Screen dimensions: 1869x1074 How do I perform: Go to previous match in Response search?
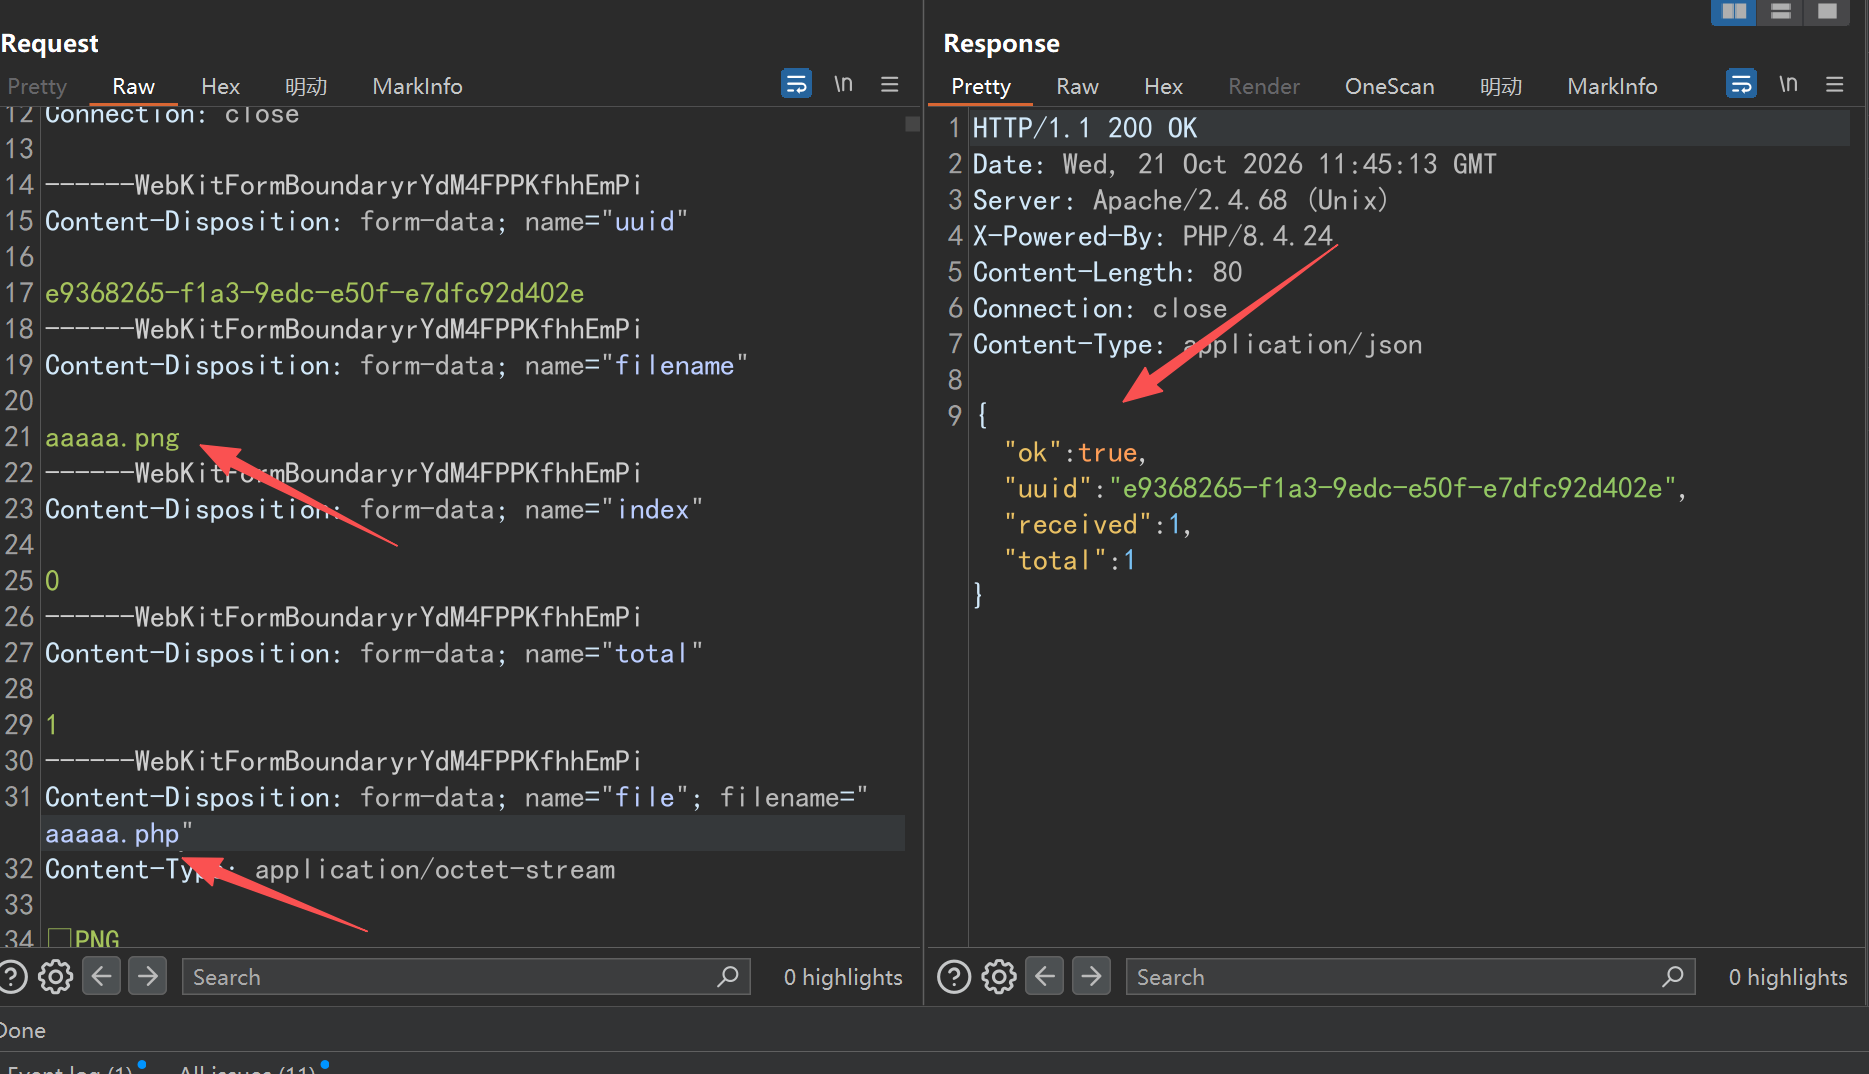[1045, 975]
